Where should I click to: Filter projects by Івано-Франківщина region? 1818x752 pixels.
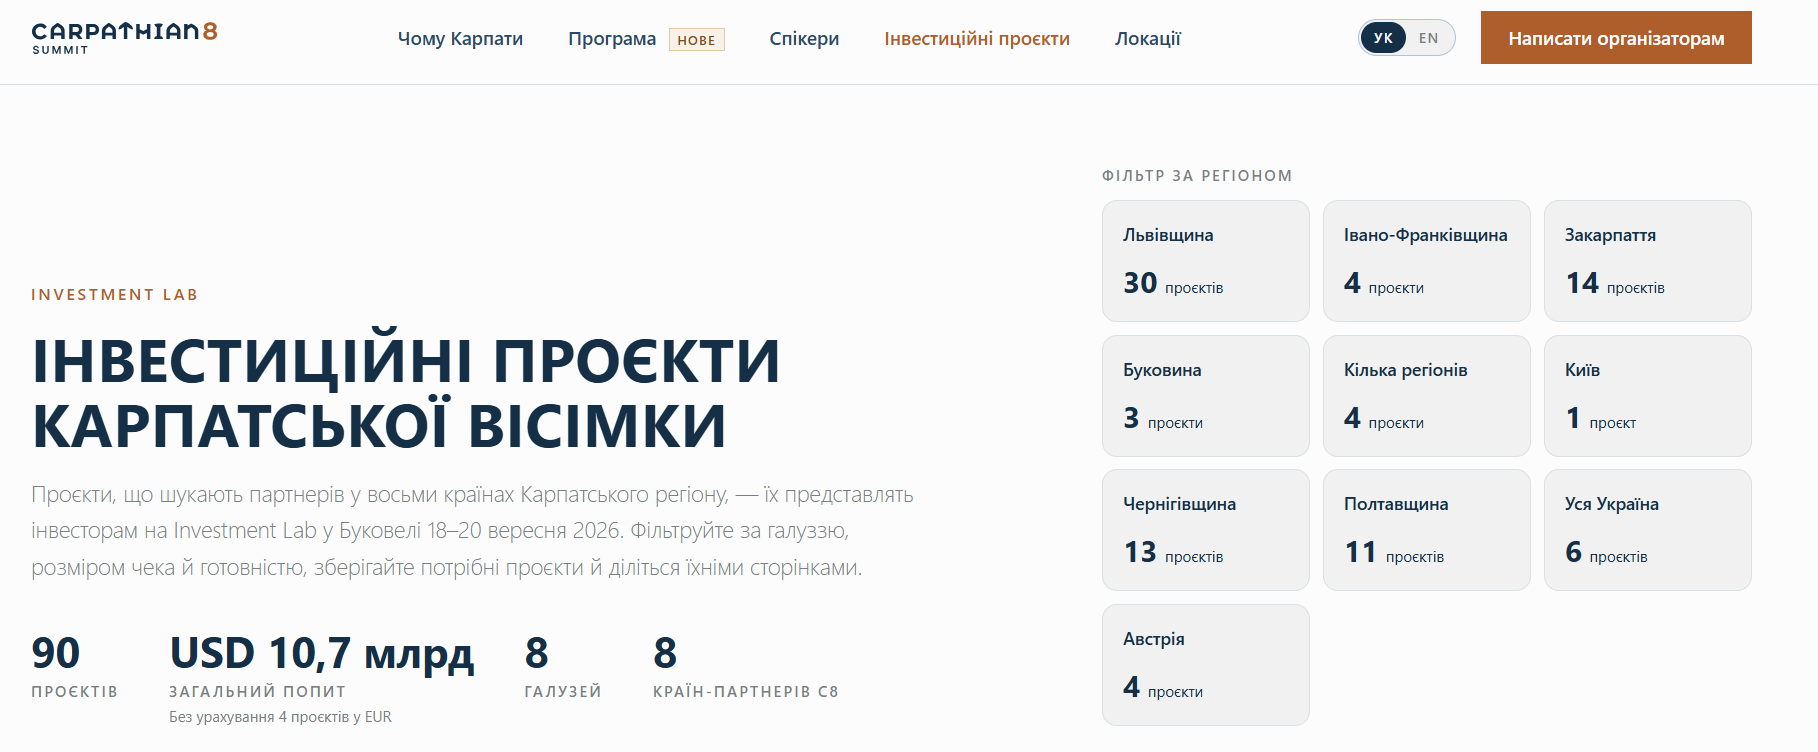pos(1427,261)
